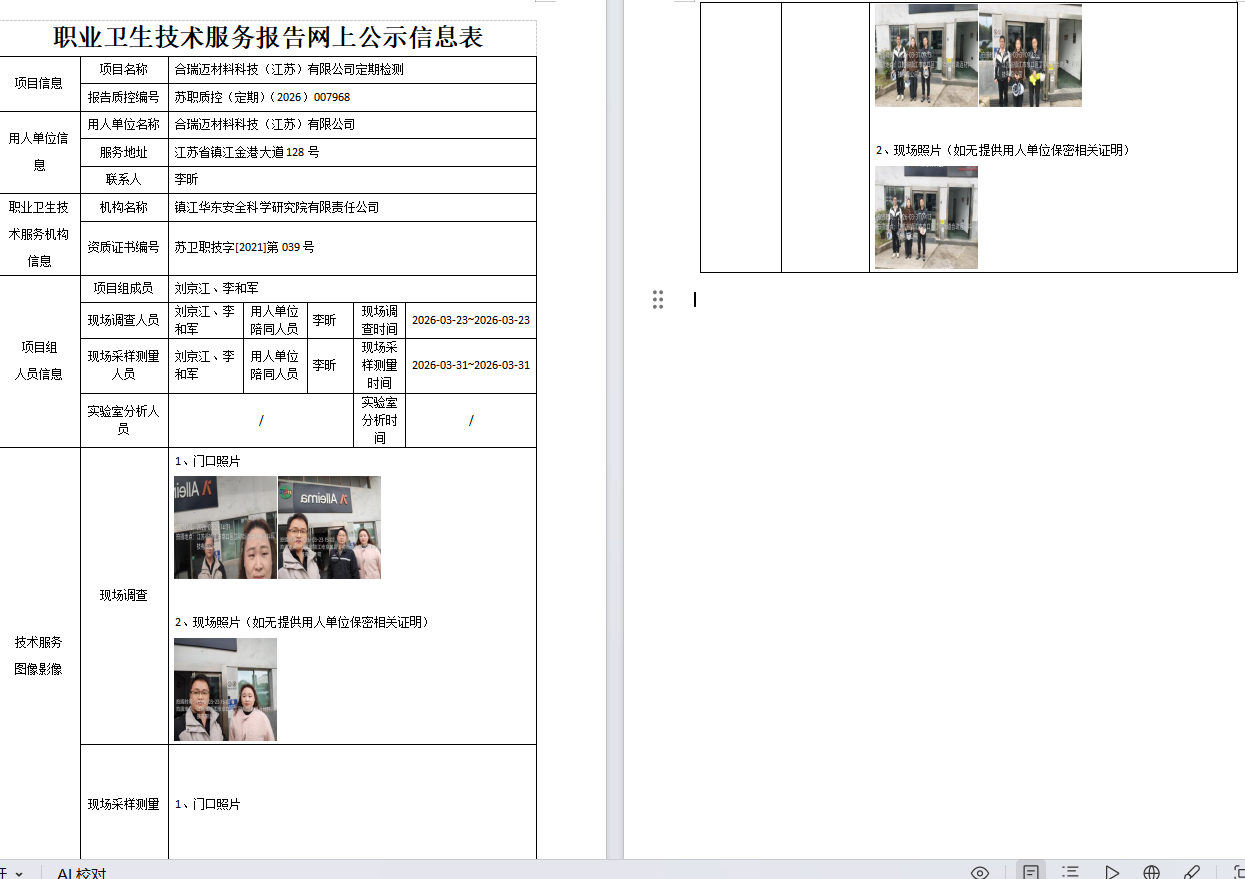The height and width of the screenshot is (879, 1245).
Task: Click the 镇江华东安全科学研究院有限责任公司 cell
Action: 352,207
